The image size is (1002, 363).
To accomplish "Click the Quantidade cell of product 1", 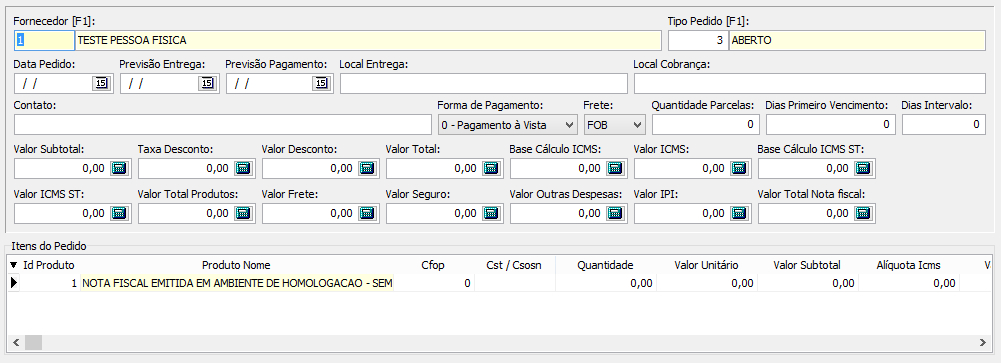I will [x=605, y=282].
